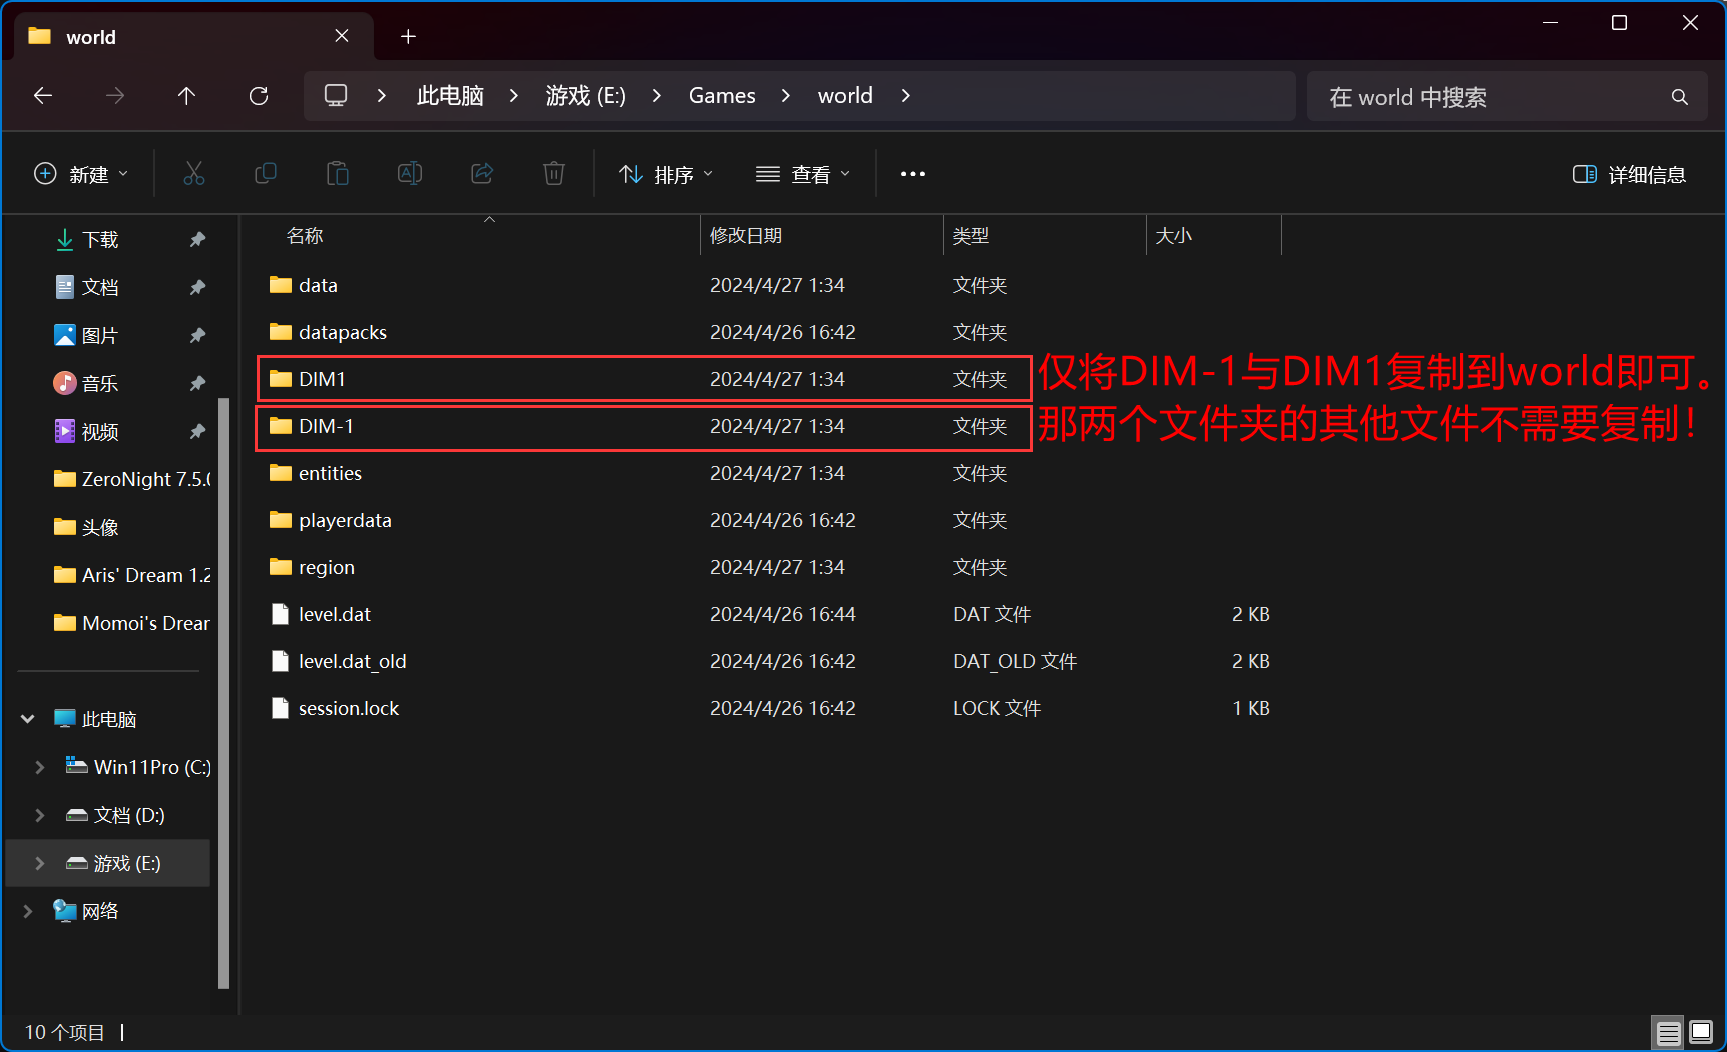Switch to details list view icon
This screenshot has height=1052, width=1727.
(x=1668, y=1032)
